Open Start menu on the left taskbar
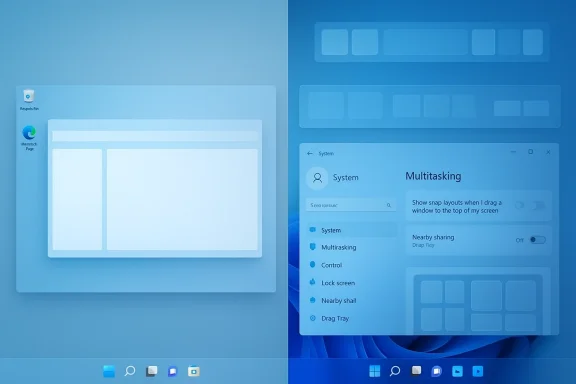This screenshot has width=576, height=384. (109, 371)
